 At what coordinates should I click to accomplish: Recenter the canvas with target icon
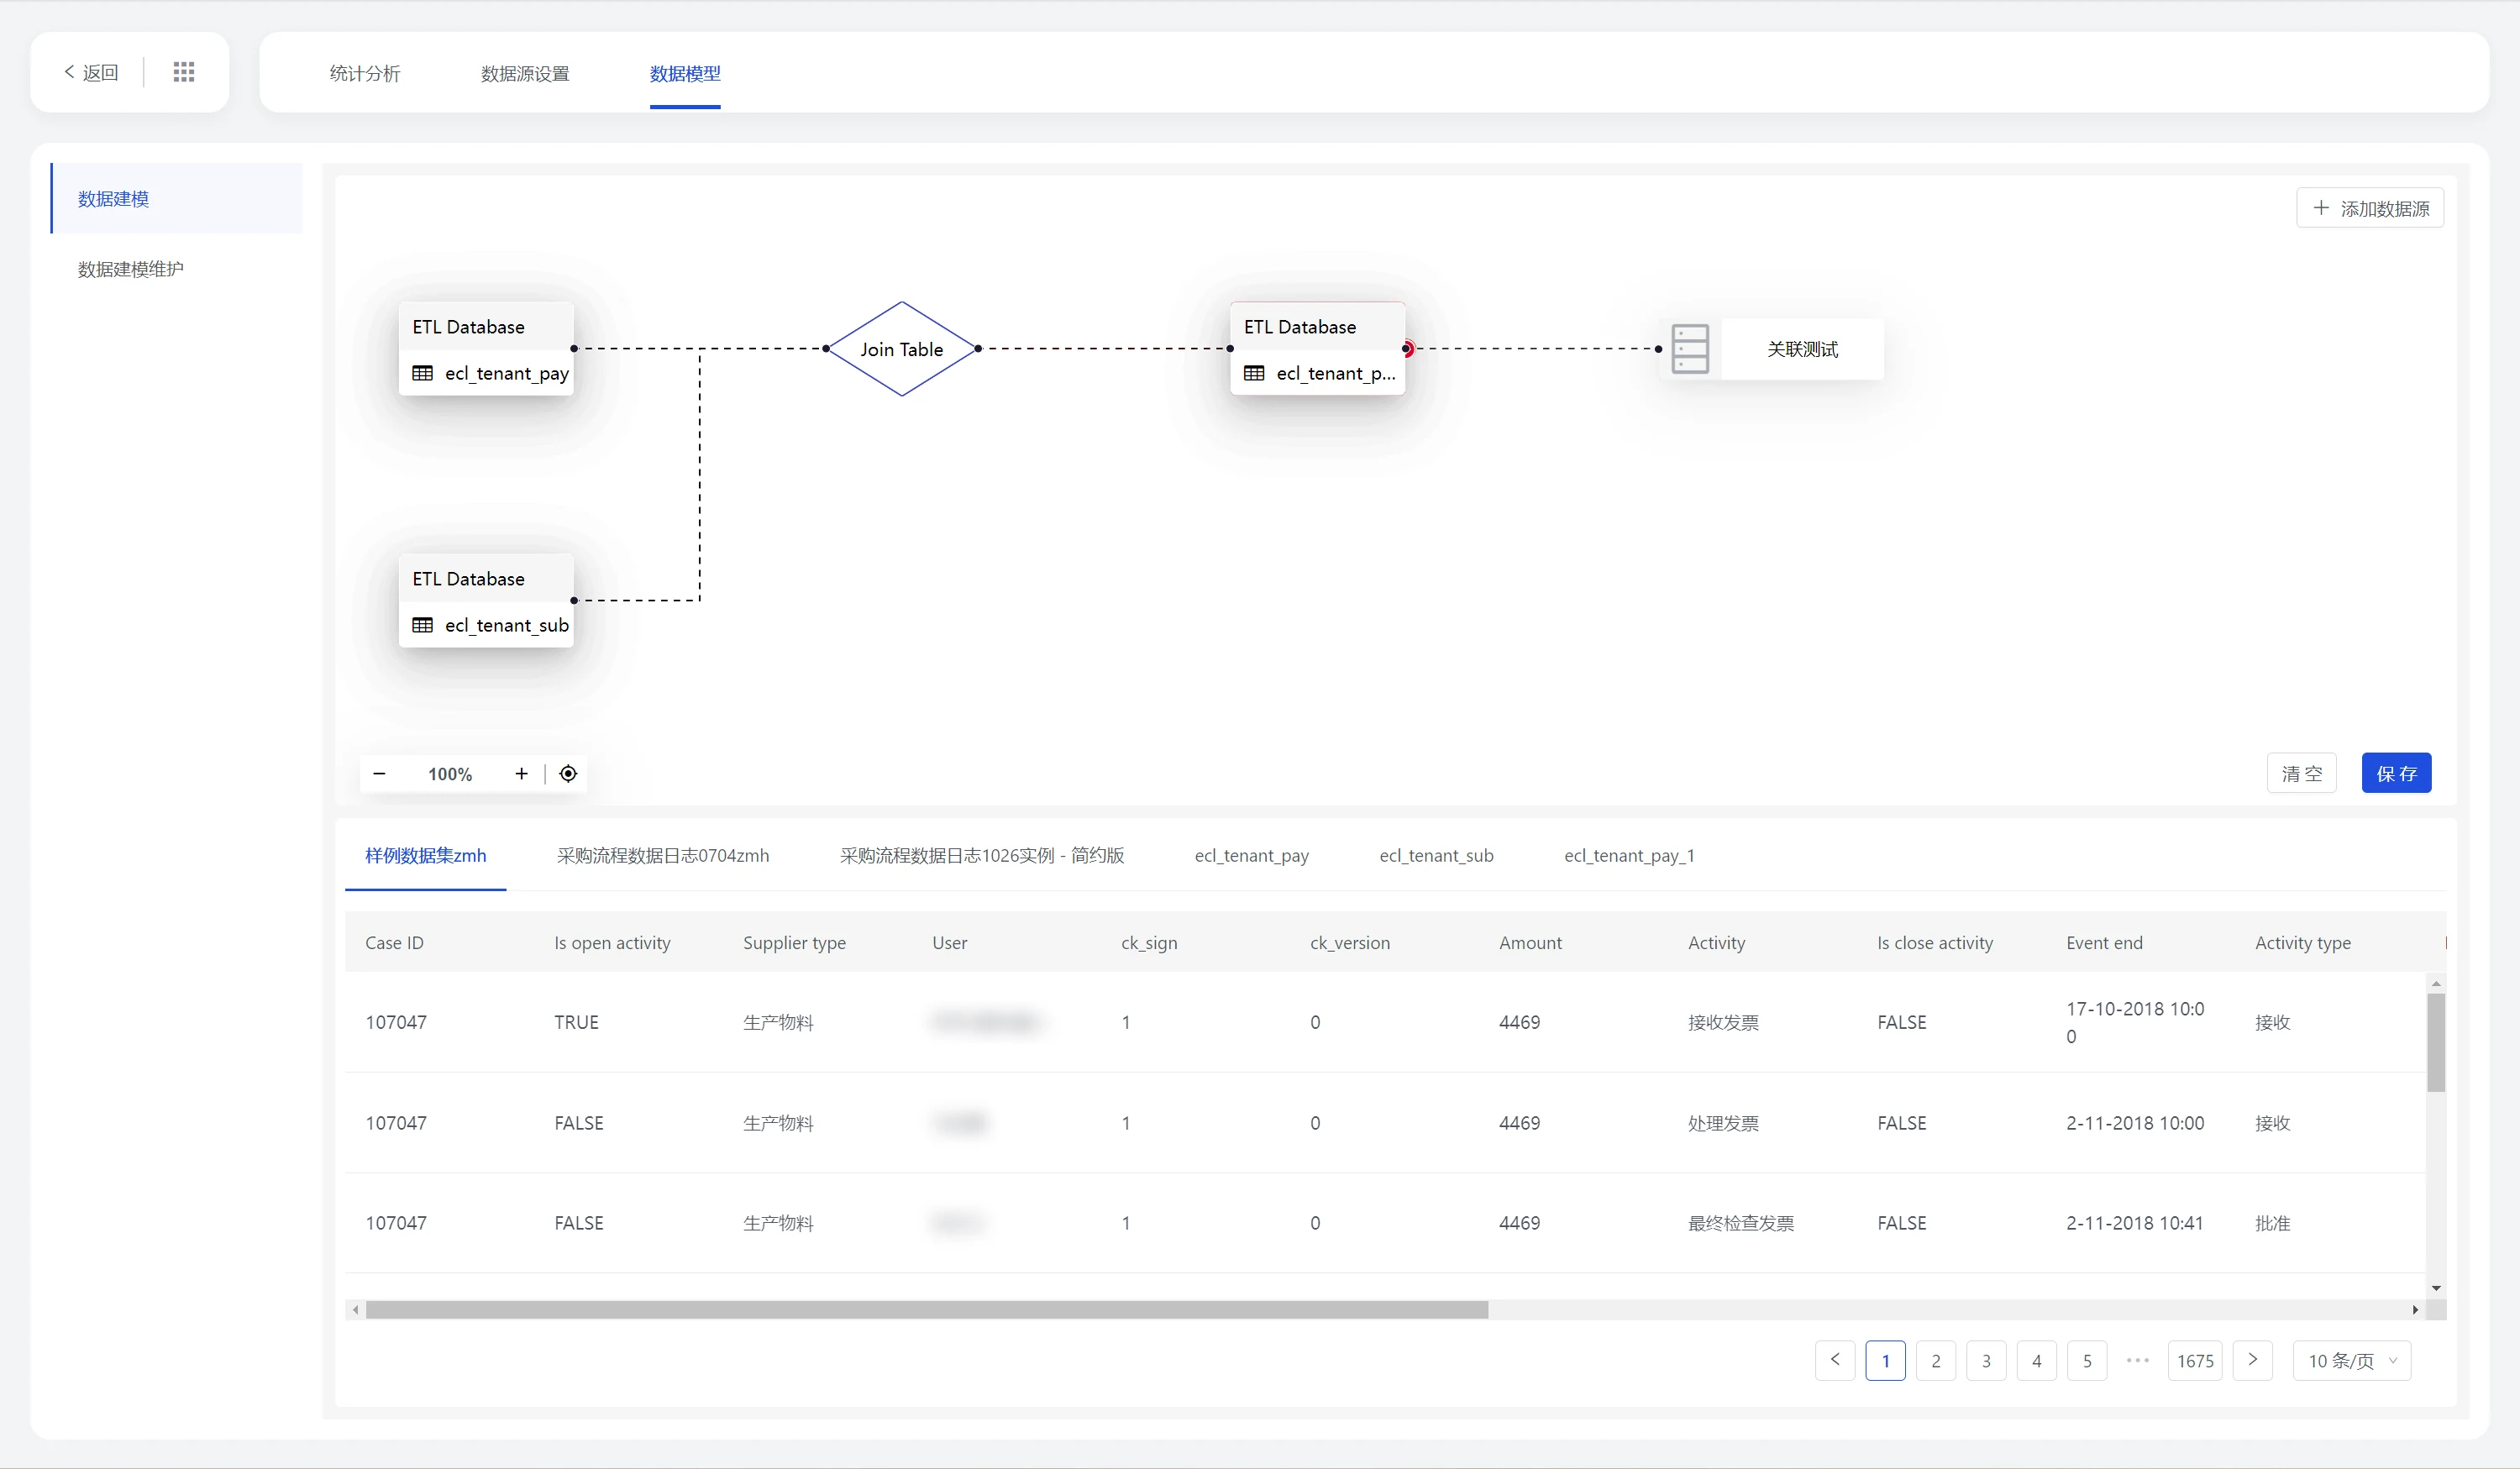568,774
